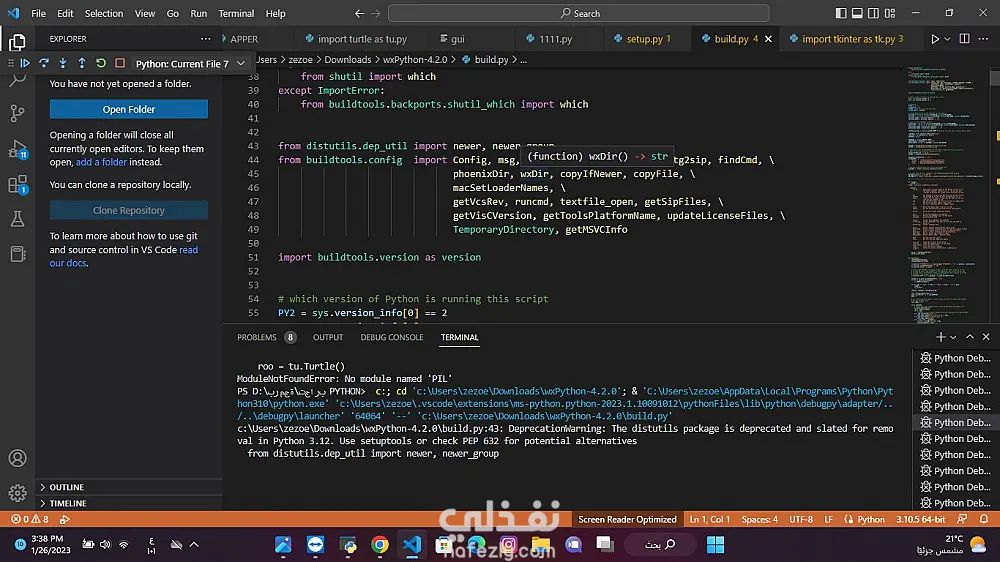Select Python interpreter 3.10.5 64-bit

click(x=920, y=519)
